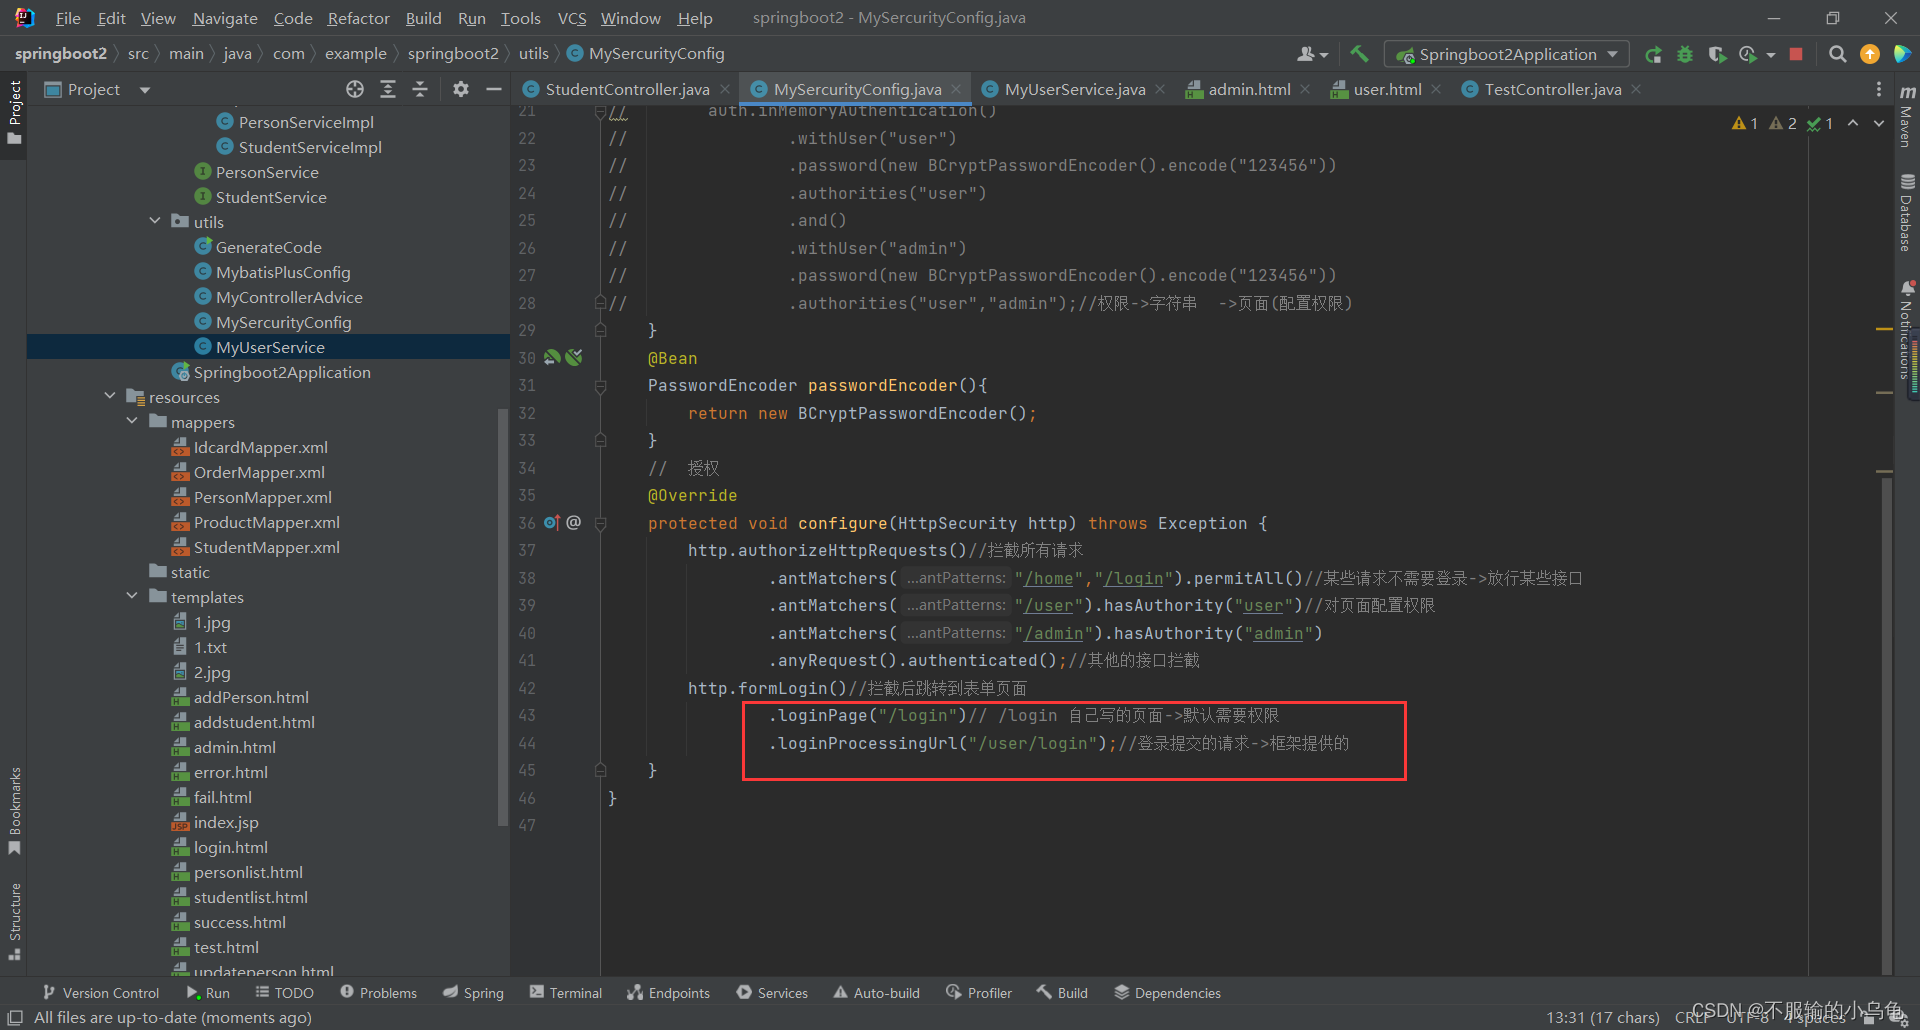Open Structure tool window
The image size is (1920, 1030).
click(14, 921)
